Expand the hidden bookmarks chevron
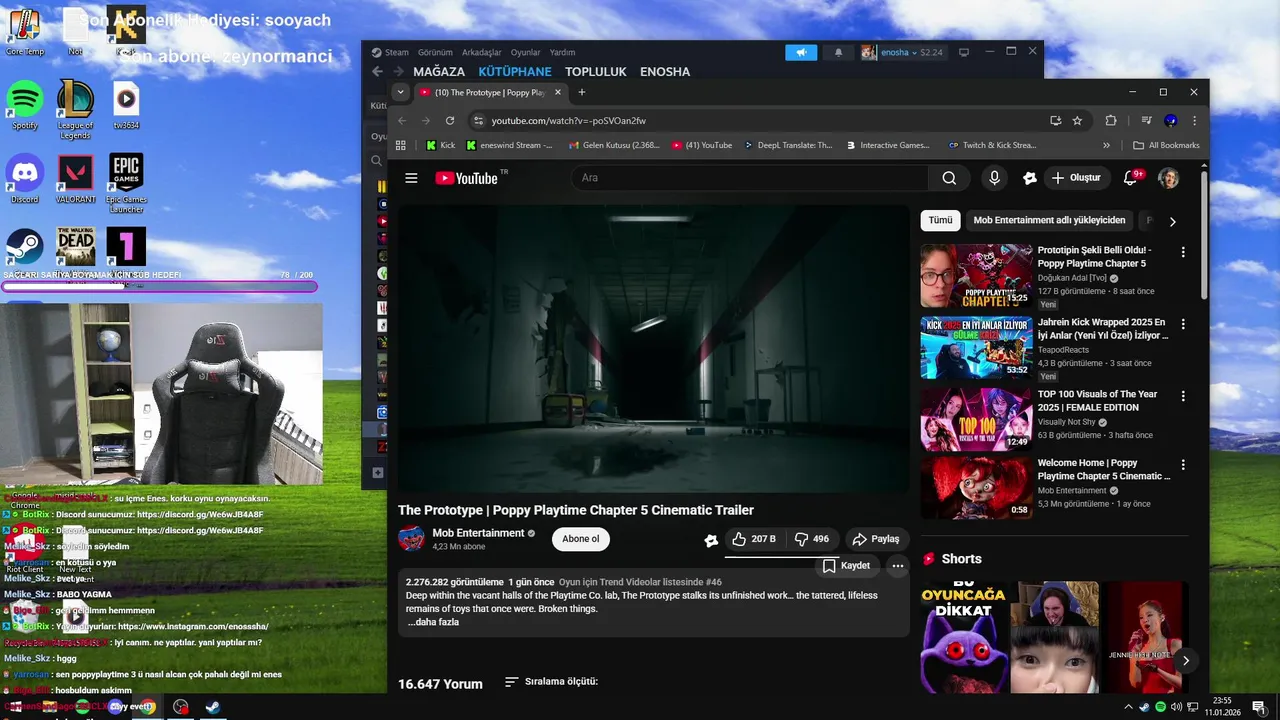Image resolution: width=1280 pixels, height=720 pixels. (x=1106, y=145)
